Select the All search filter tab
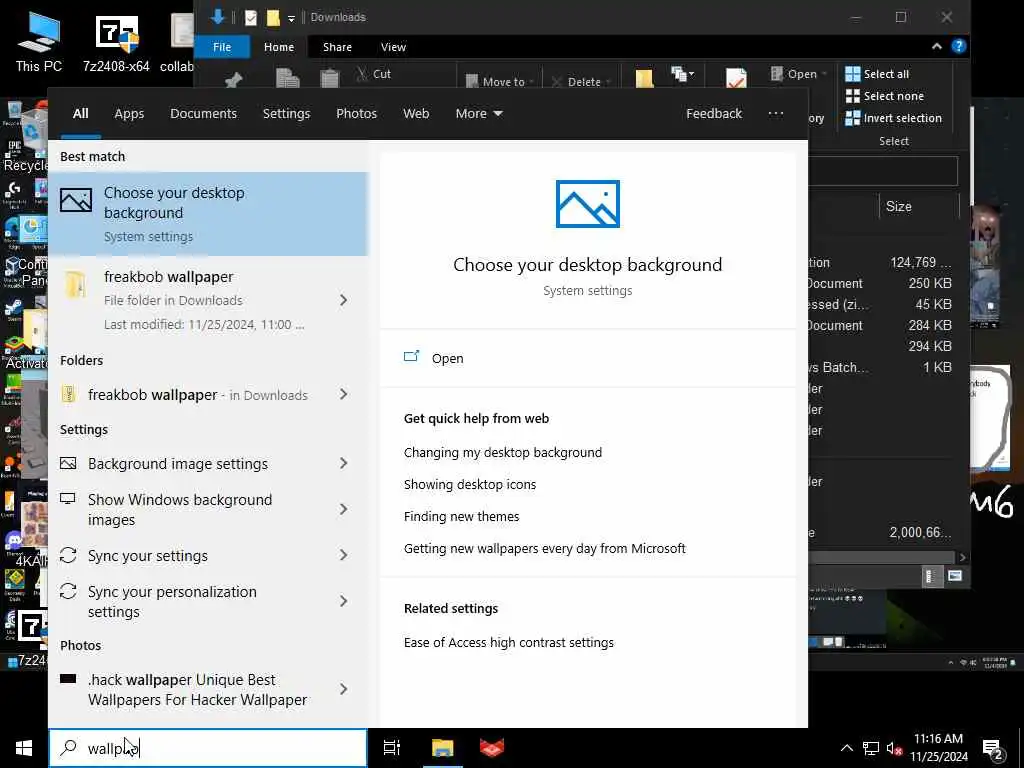1024x768 pixels. [x=80, y=114]
